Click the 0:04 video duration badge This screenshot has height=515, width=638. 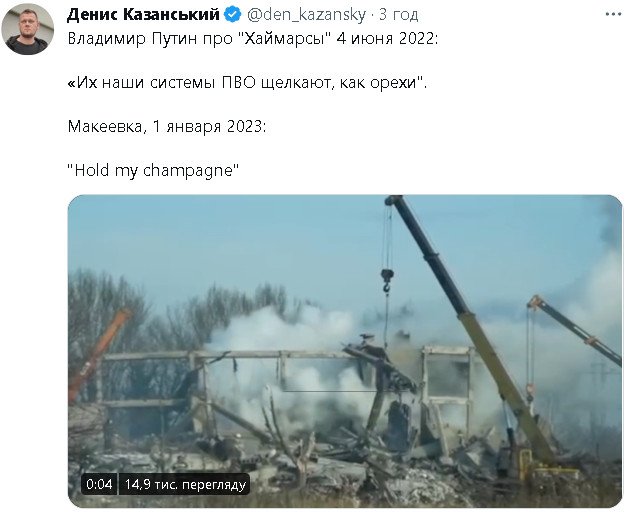[99, 484]
